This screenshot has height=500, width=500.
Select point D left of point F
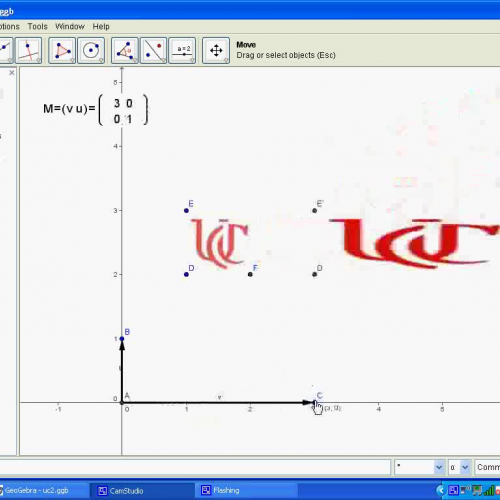(186, 274)
